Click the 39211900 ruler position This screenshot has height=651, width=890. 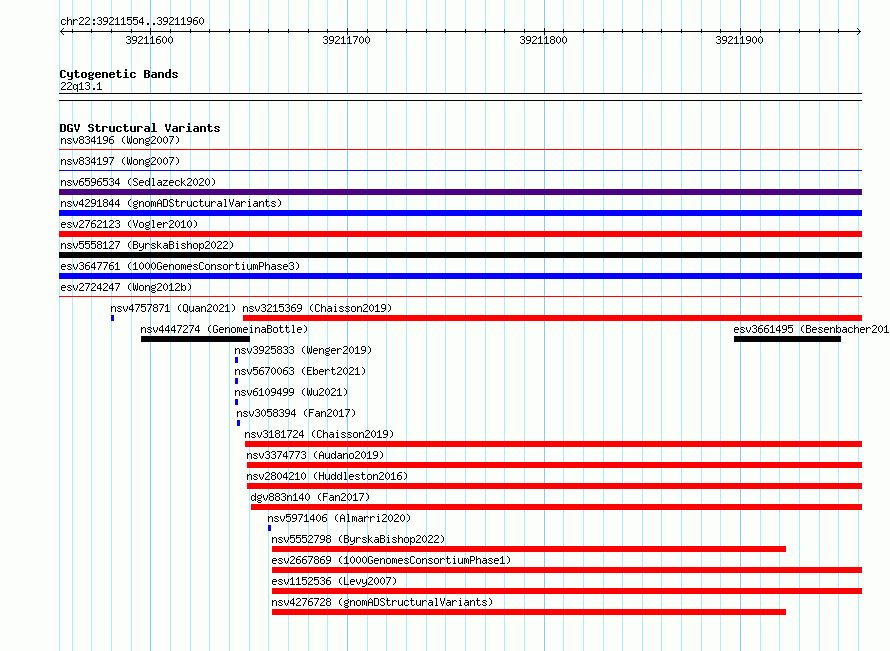click(740, 40)
